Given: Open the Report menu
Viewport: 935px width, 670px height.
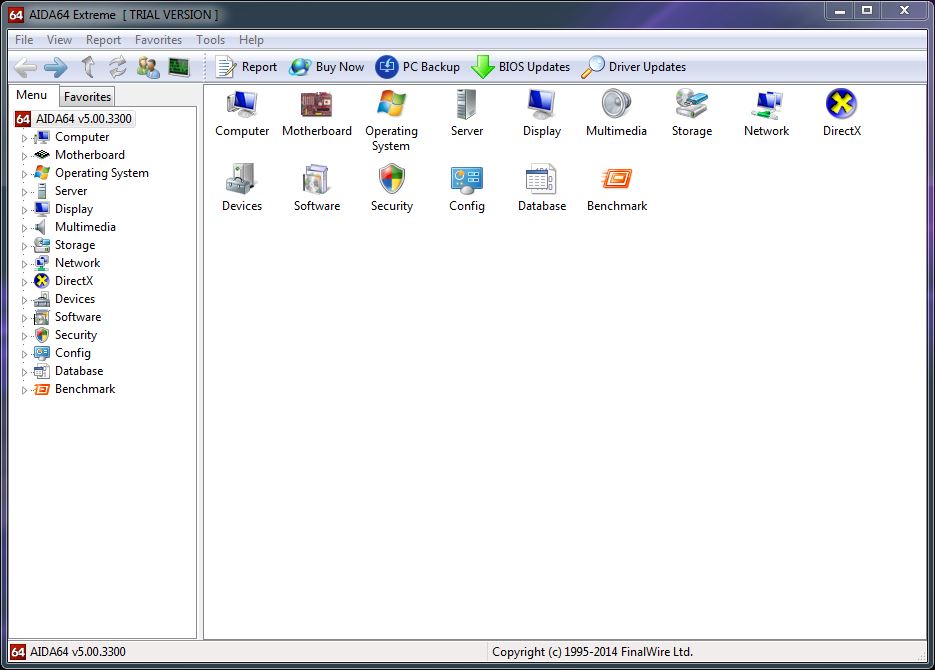Looking at the screenshot, I should [103, 40].
